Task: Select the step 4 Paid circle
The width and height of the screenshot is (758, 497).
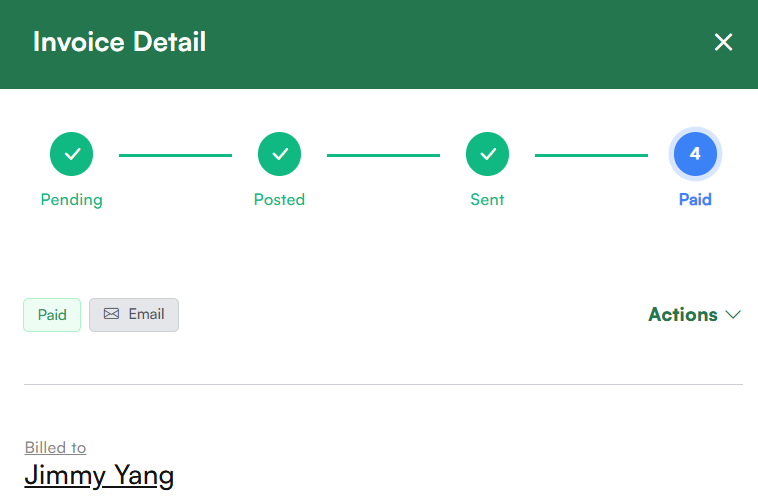Action: point(695,154)
